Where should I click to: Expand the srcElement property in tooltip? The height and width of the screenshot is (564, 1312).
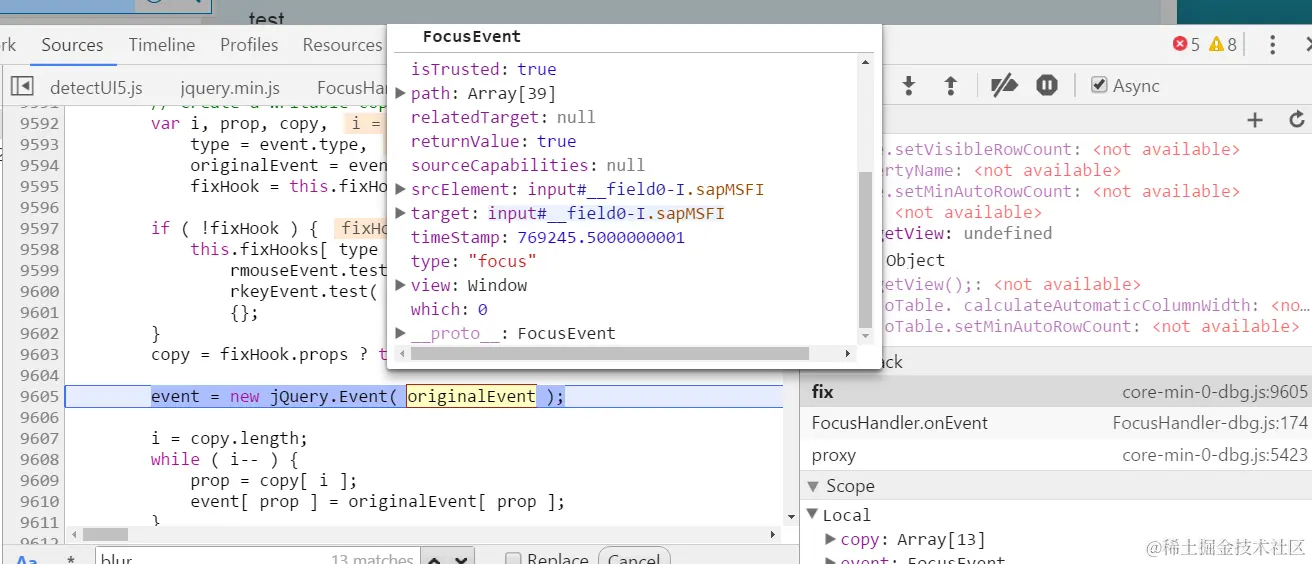point(401,189)
